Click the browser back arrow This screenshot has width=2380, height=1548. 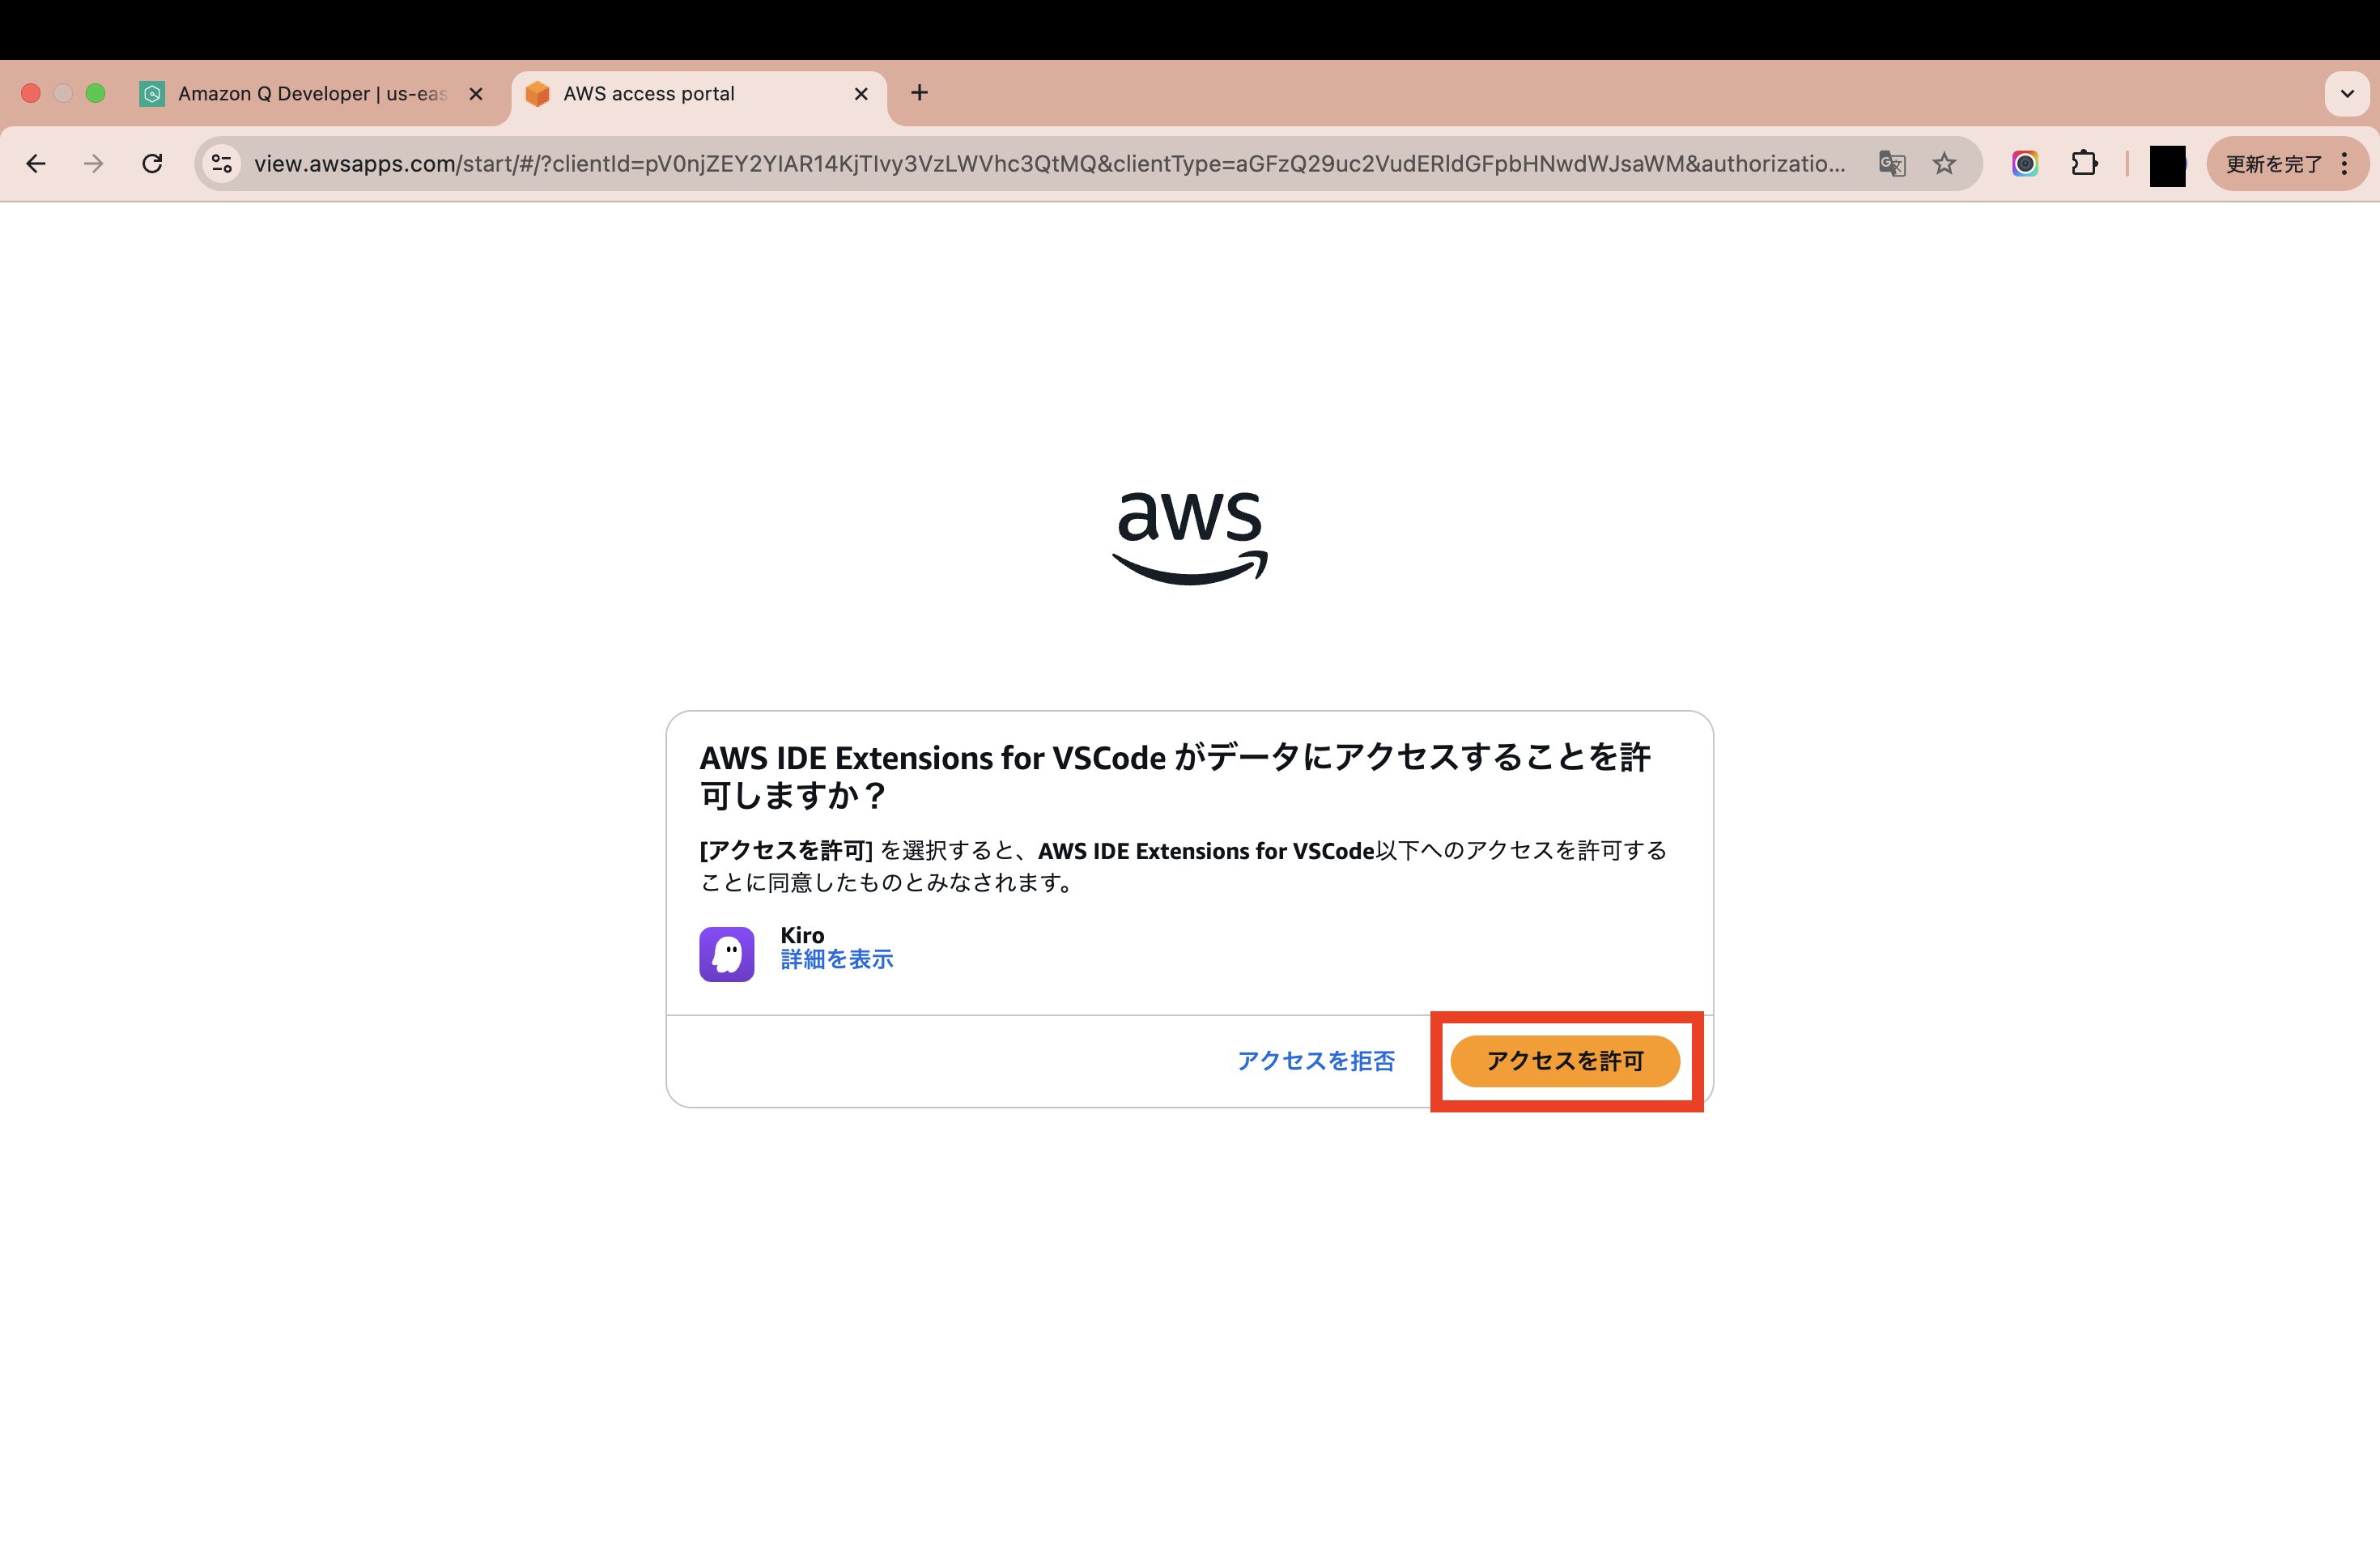(36, 163)
